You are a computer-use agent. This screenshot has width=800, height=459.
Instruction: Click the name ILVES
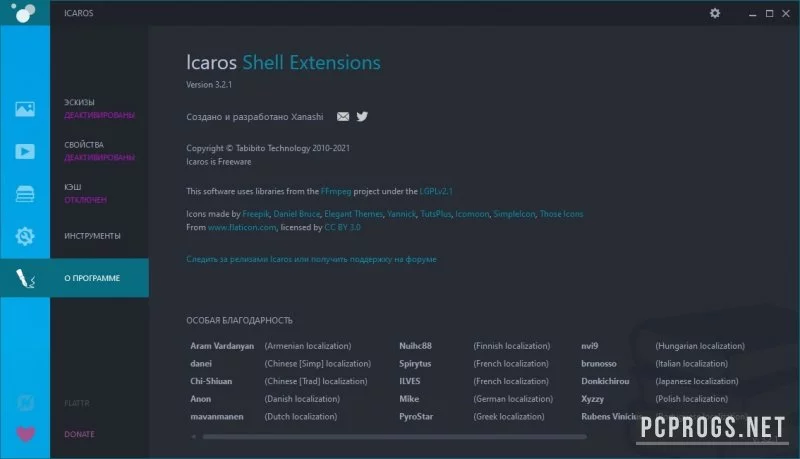[410, 381]
